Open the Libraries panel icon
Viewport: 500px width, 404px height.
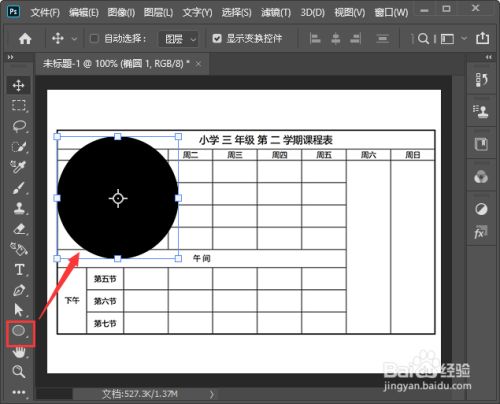481,144
